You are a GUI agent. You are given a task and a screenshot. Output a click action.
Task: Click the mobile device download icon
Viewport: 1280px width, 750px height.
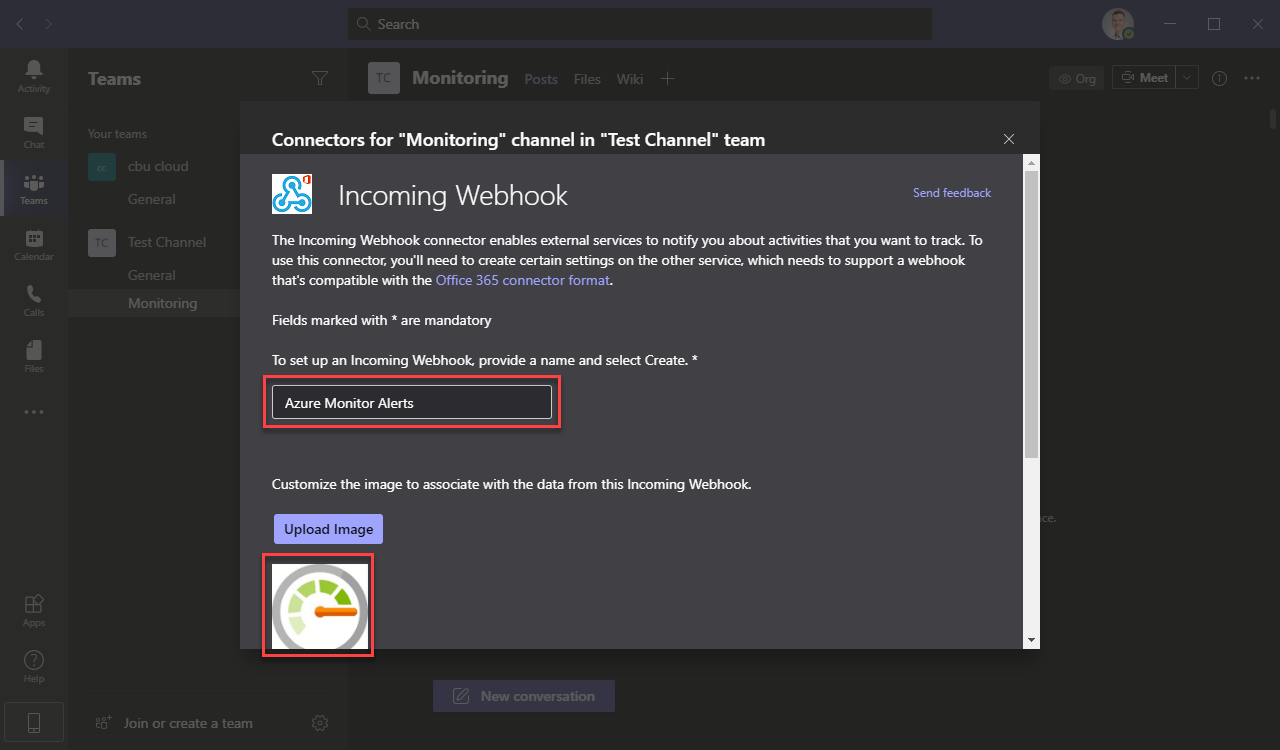pyautogui.click(x=34, y=722)
